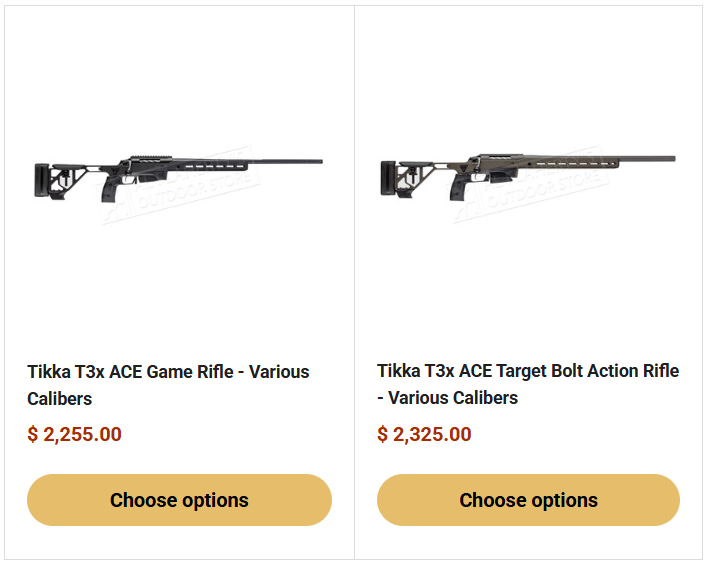Click "- Various Calibers" under Target rifle title

[448, 398]
